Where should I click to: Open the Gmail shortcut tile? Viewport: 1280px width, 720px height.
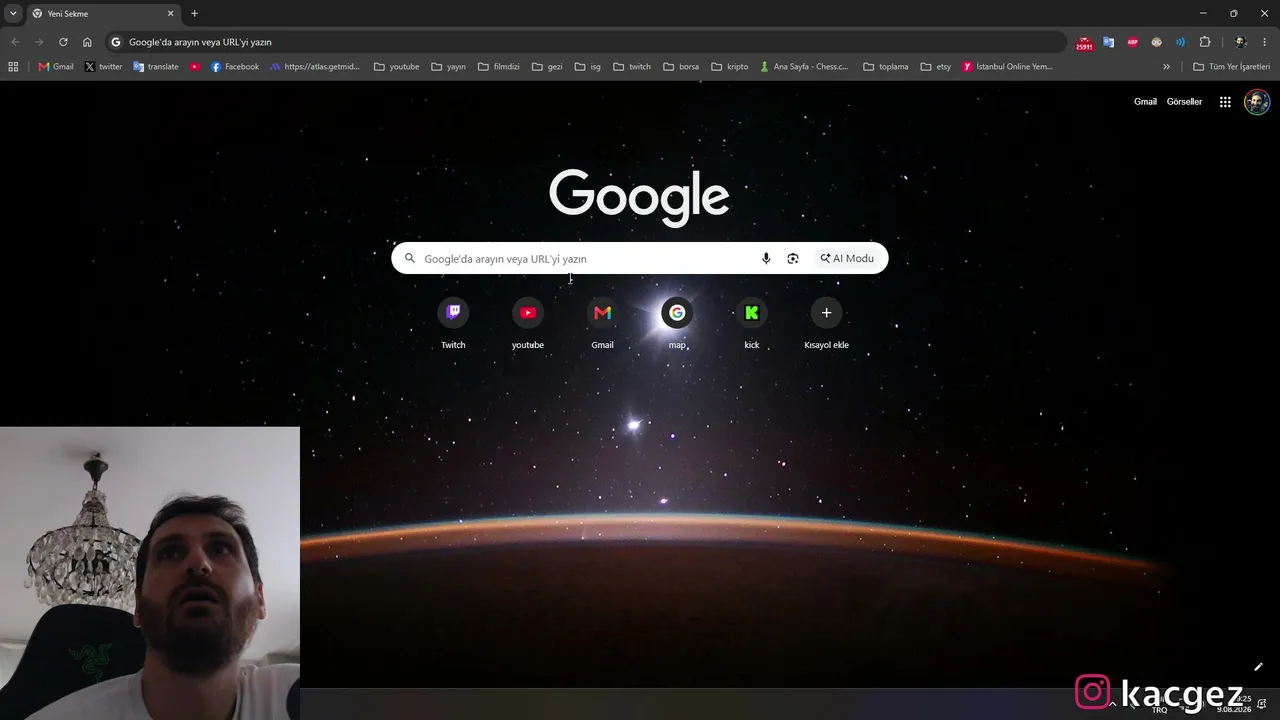(602, 323)
